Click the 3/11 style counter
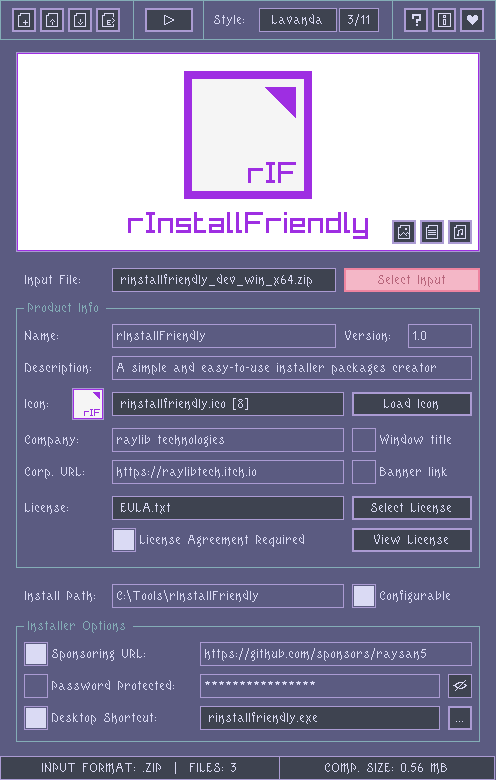This screenshot has height=780, width=496. [359, 20]
